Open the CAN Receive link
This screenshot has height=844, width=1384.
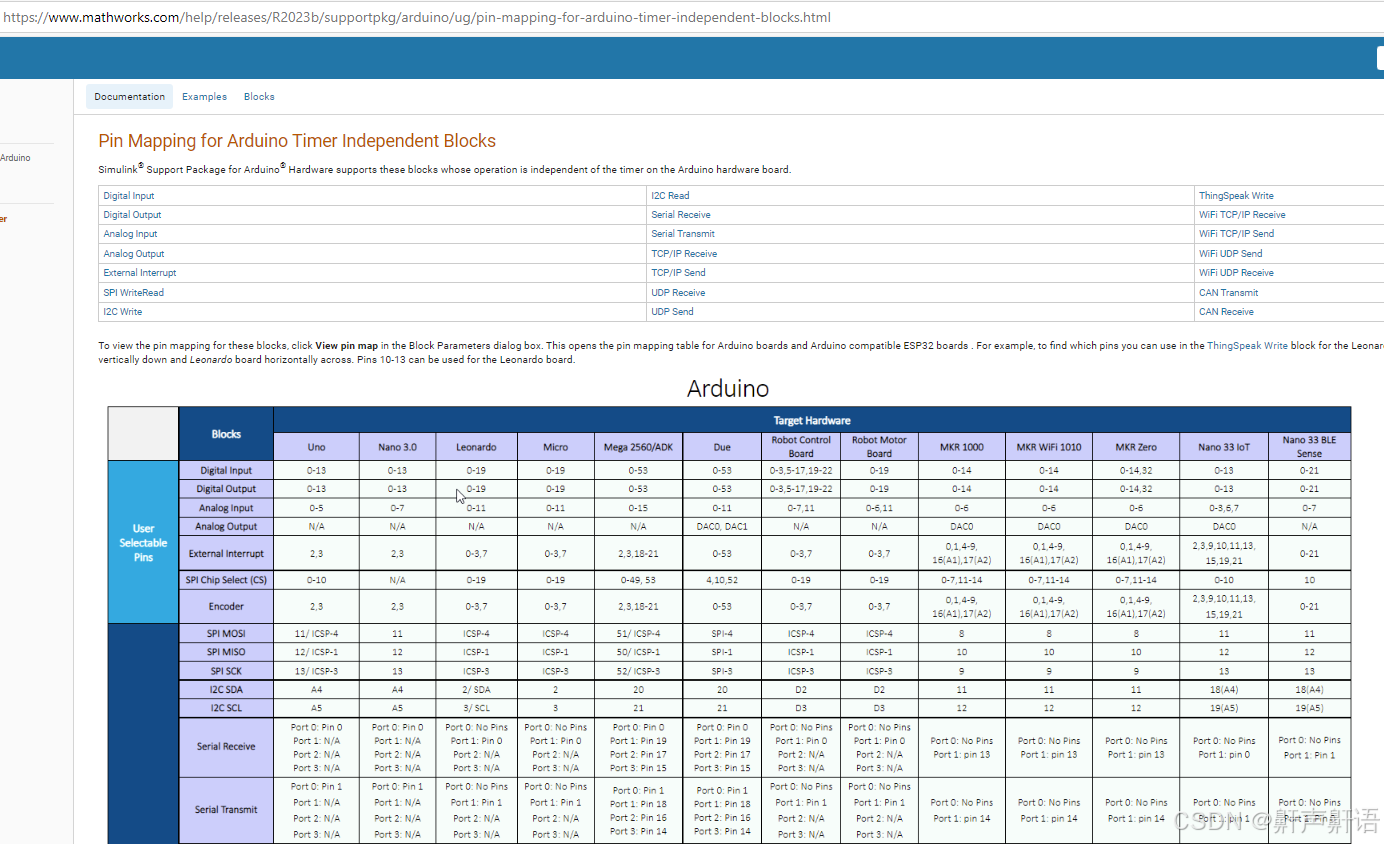point(1226,312)
